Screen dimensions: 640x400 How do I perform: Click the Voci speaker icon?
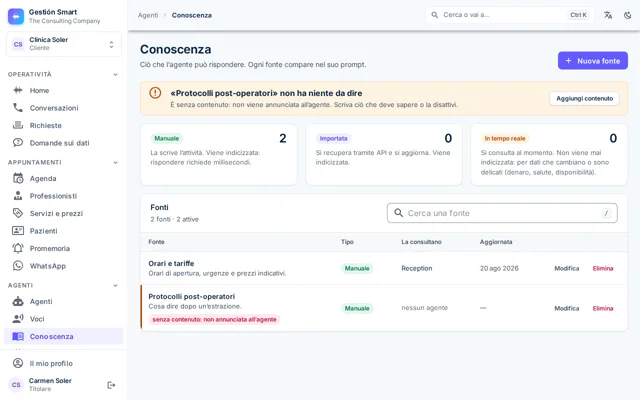(18, 319)
